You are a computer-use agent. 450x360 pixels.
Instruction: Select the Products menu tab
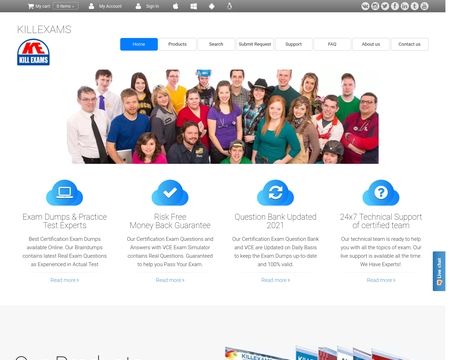pos(177,44)
